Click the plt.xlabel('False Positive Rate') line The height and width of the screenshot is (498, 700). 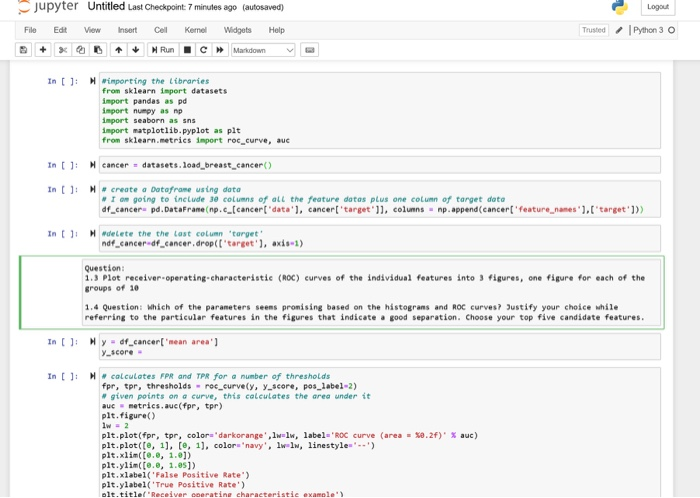[175, 475]
